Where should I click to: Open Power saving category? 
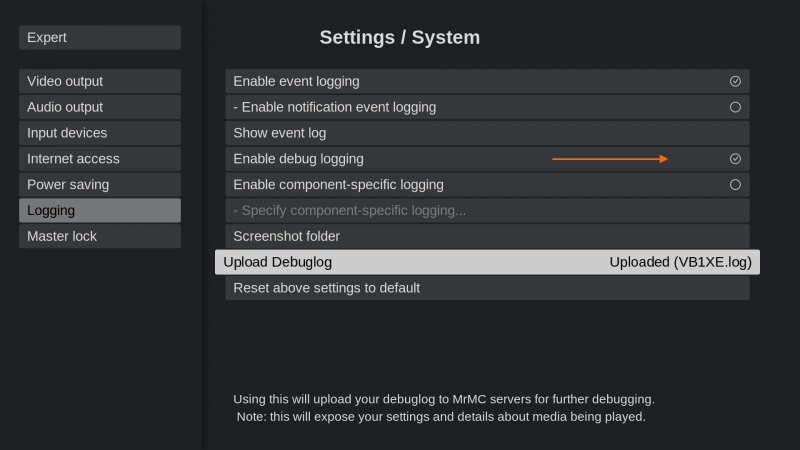[x=100, y=185]
